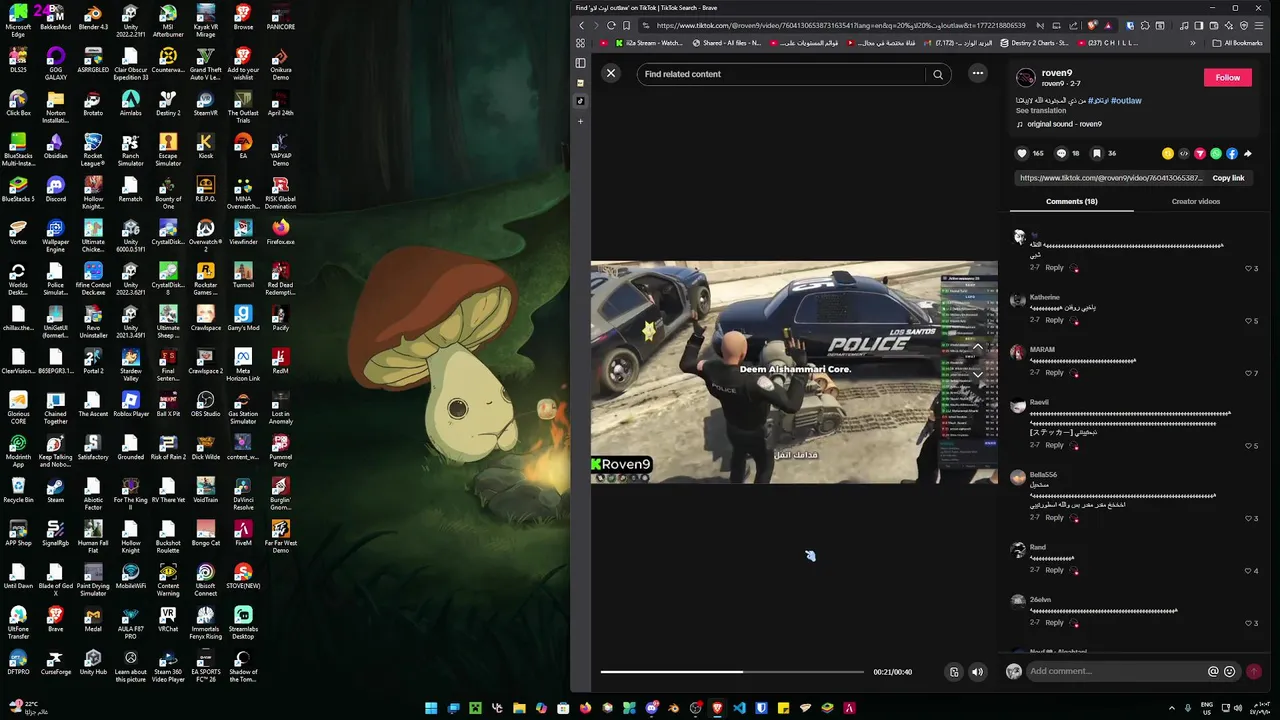Viewport: 1280px width, 720px height.
Task: Insert a mention with the @ icon
Action: click(x=1213, y=672)
